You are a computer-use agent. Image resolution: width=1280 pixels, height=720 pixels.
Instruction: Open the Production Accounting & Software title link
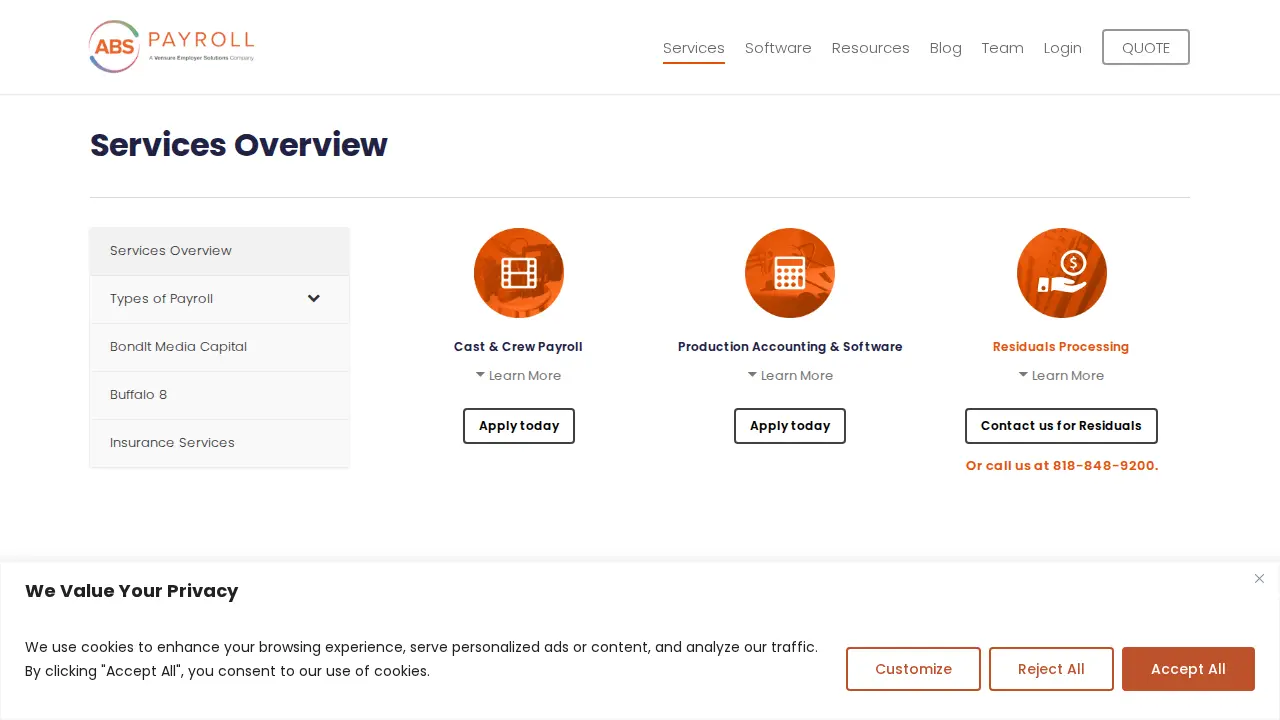click(790, 347)
